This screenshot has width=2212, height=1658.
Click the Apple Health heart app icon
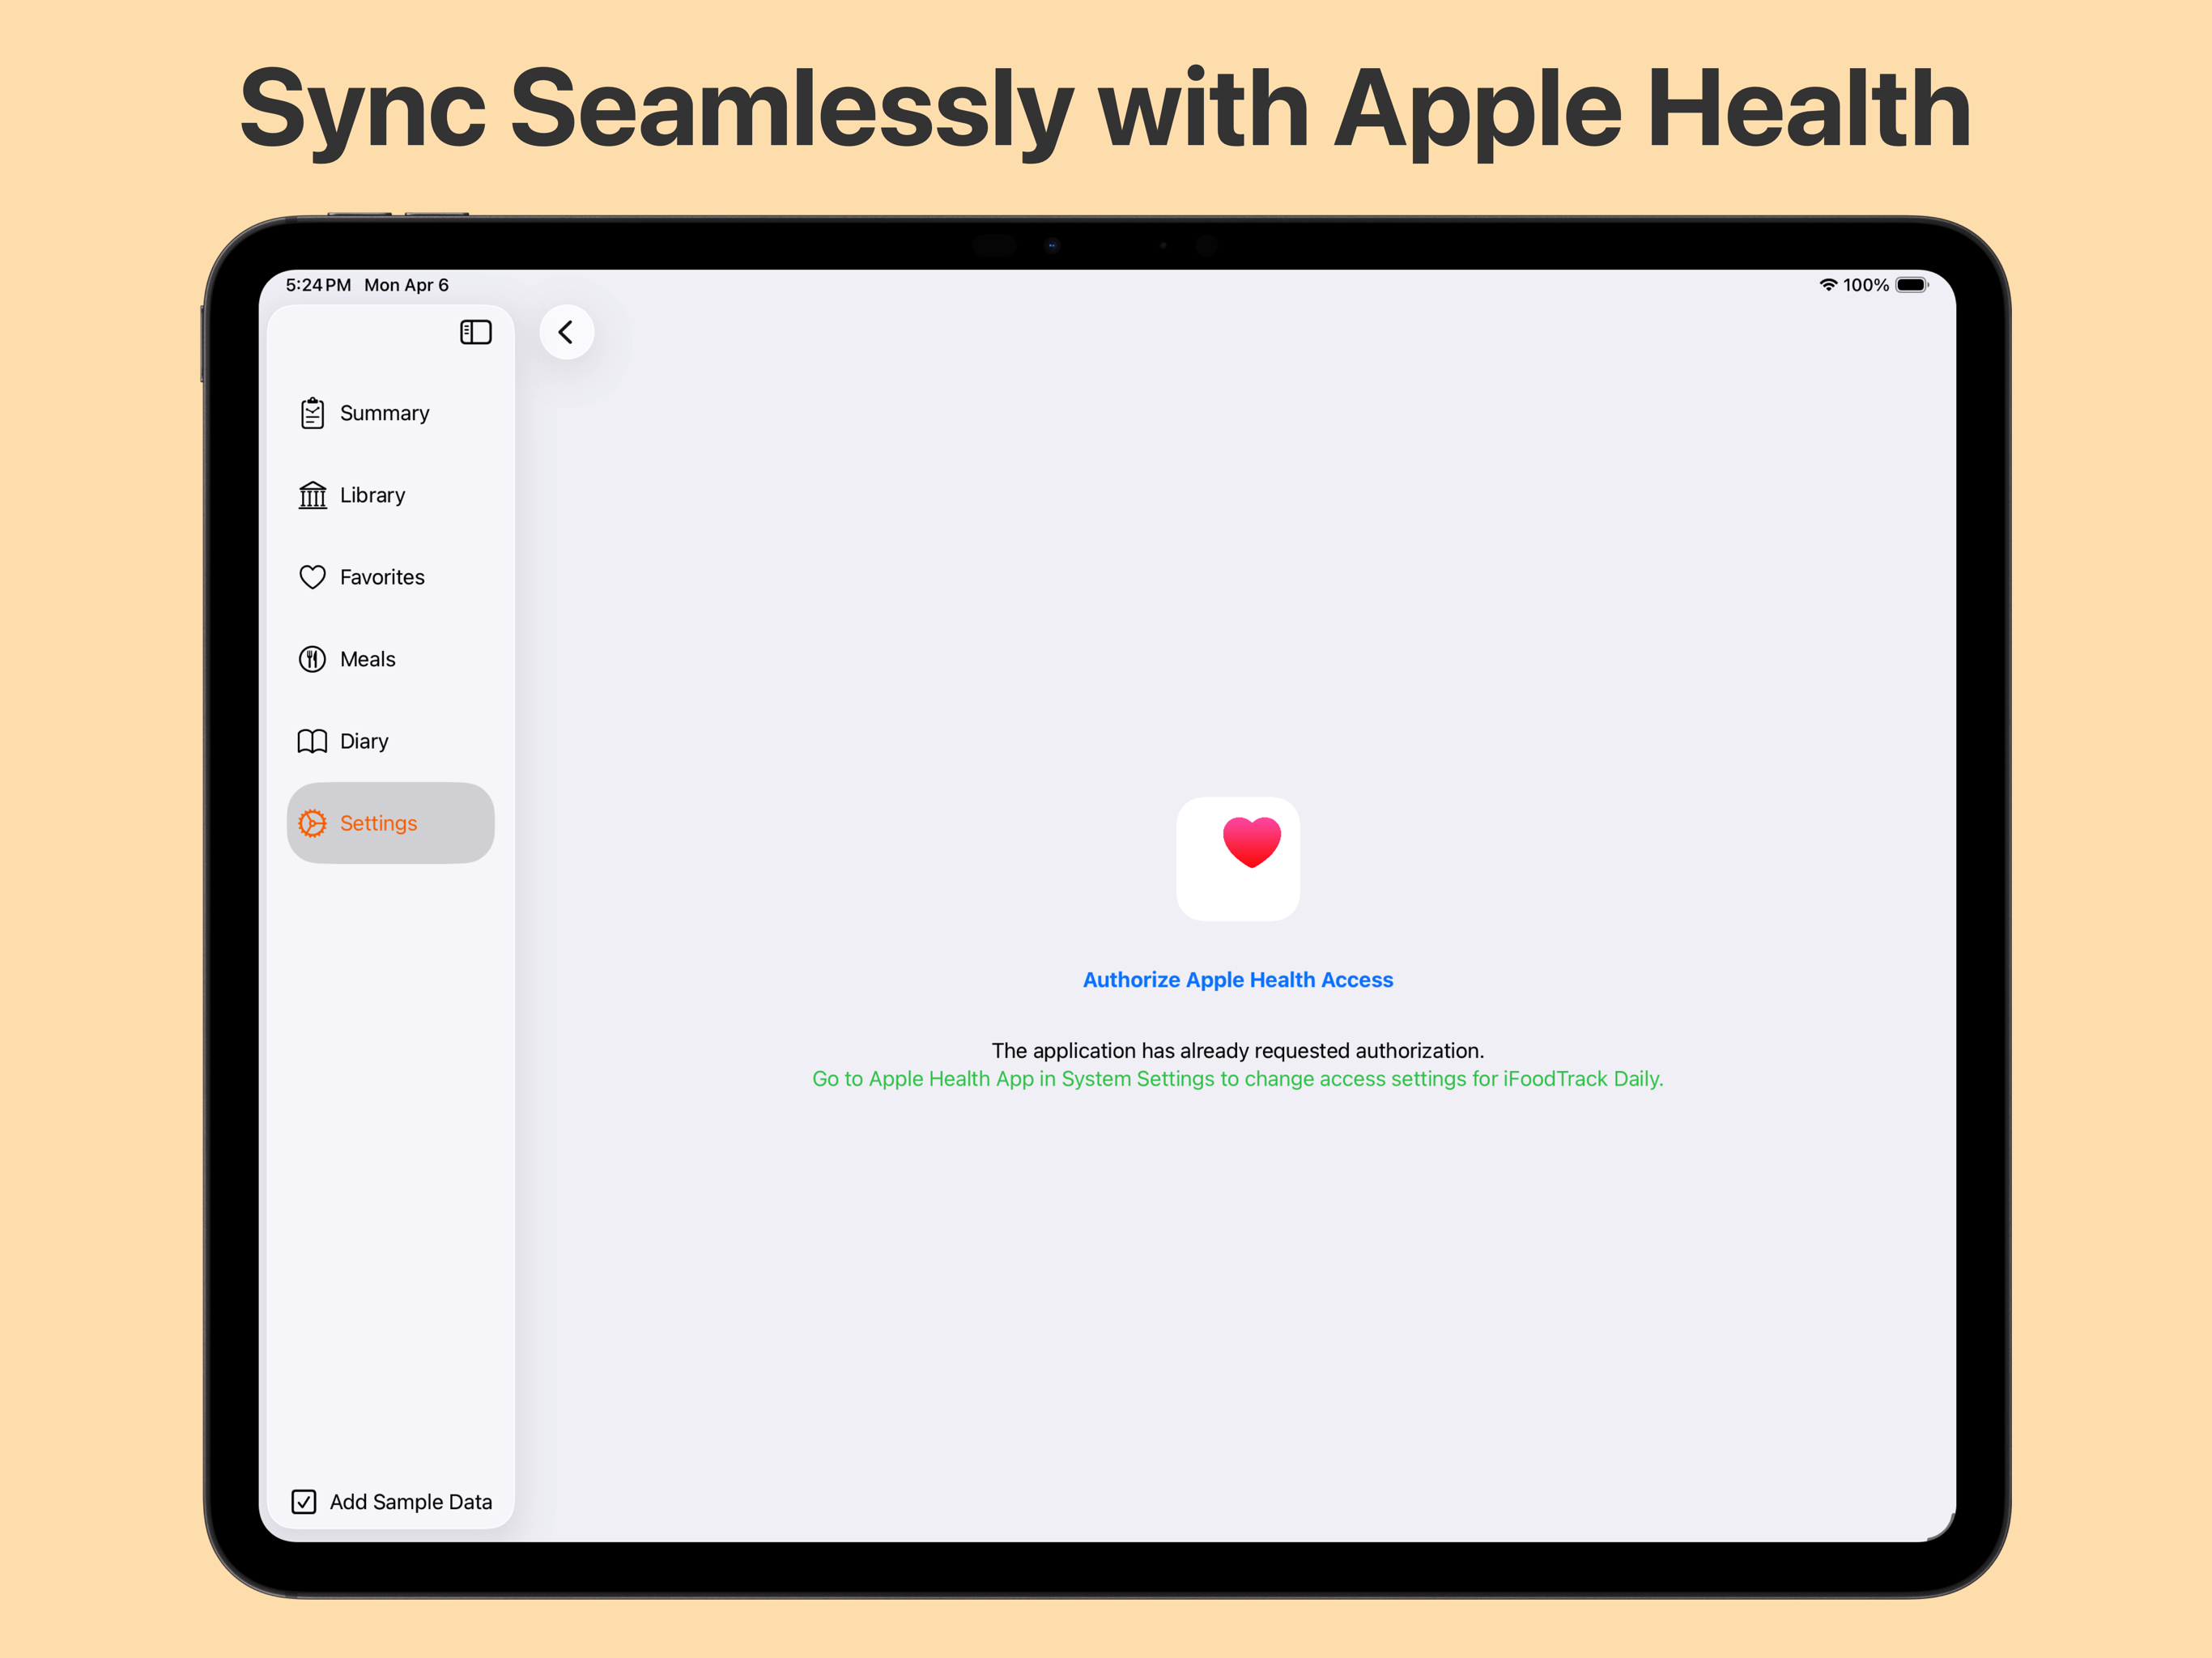coord(1238,858)
